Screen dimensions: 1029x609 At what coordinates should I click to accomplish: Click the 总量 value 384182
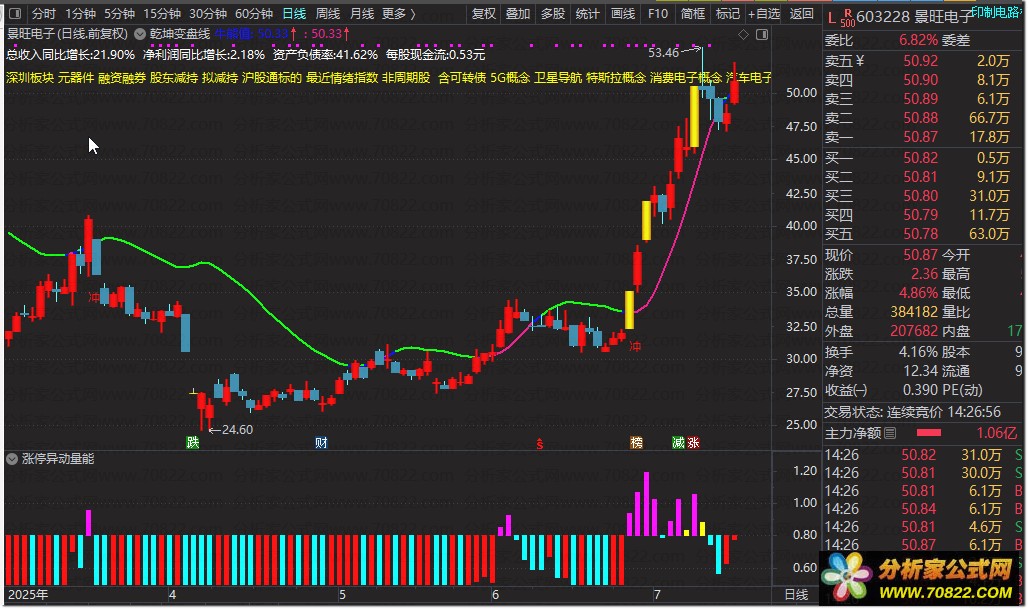pyautogui.click(x=914, y=312)
